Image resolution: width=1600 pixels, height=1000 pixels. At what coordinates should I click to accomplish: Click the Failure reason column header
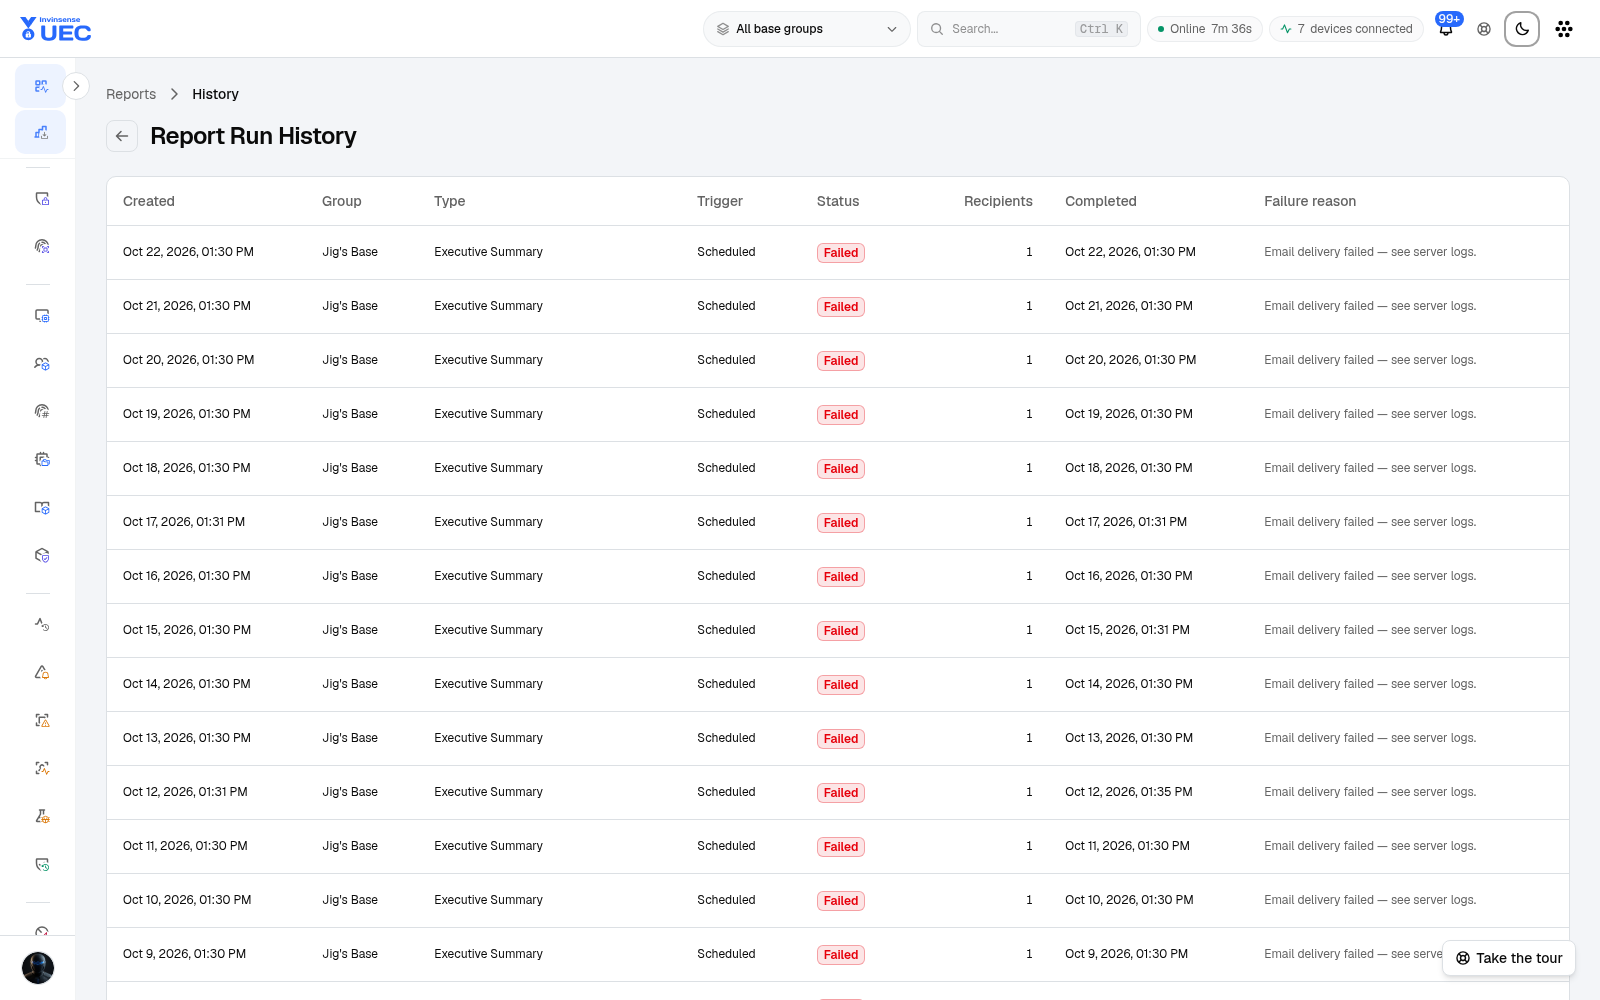(1310, 201)
